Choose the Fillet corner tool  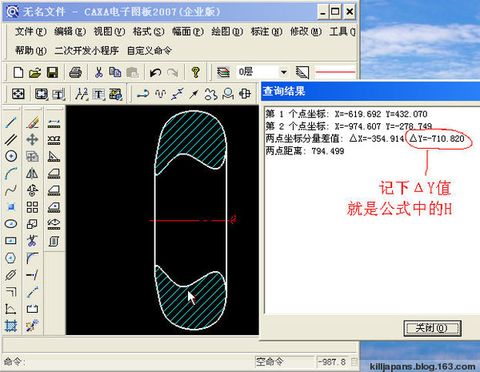pos(32,258)
